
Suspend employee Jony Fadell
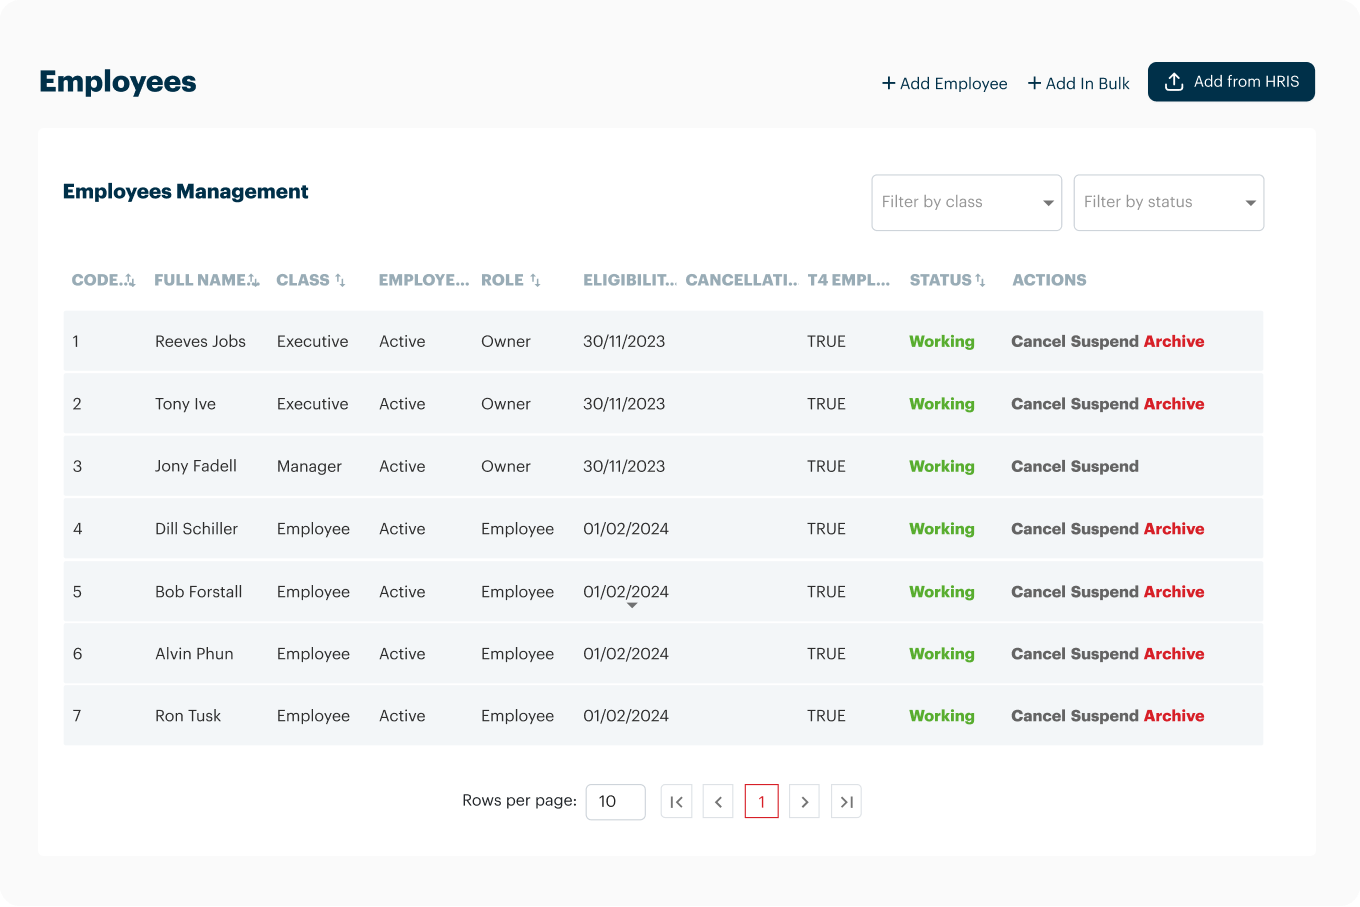coord(1104,467)
